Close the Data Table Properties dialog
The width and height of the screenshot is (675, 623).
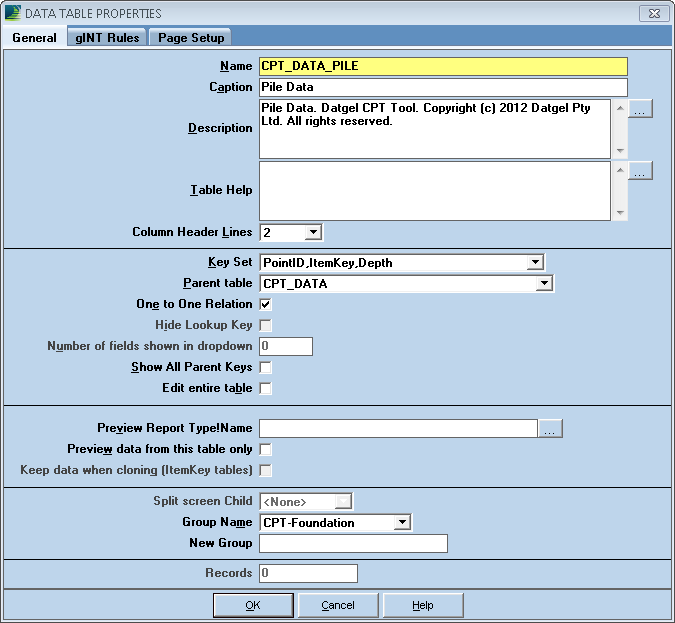[653, 13]
